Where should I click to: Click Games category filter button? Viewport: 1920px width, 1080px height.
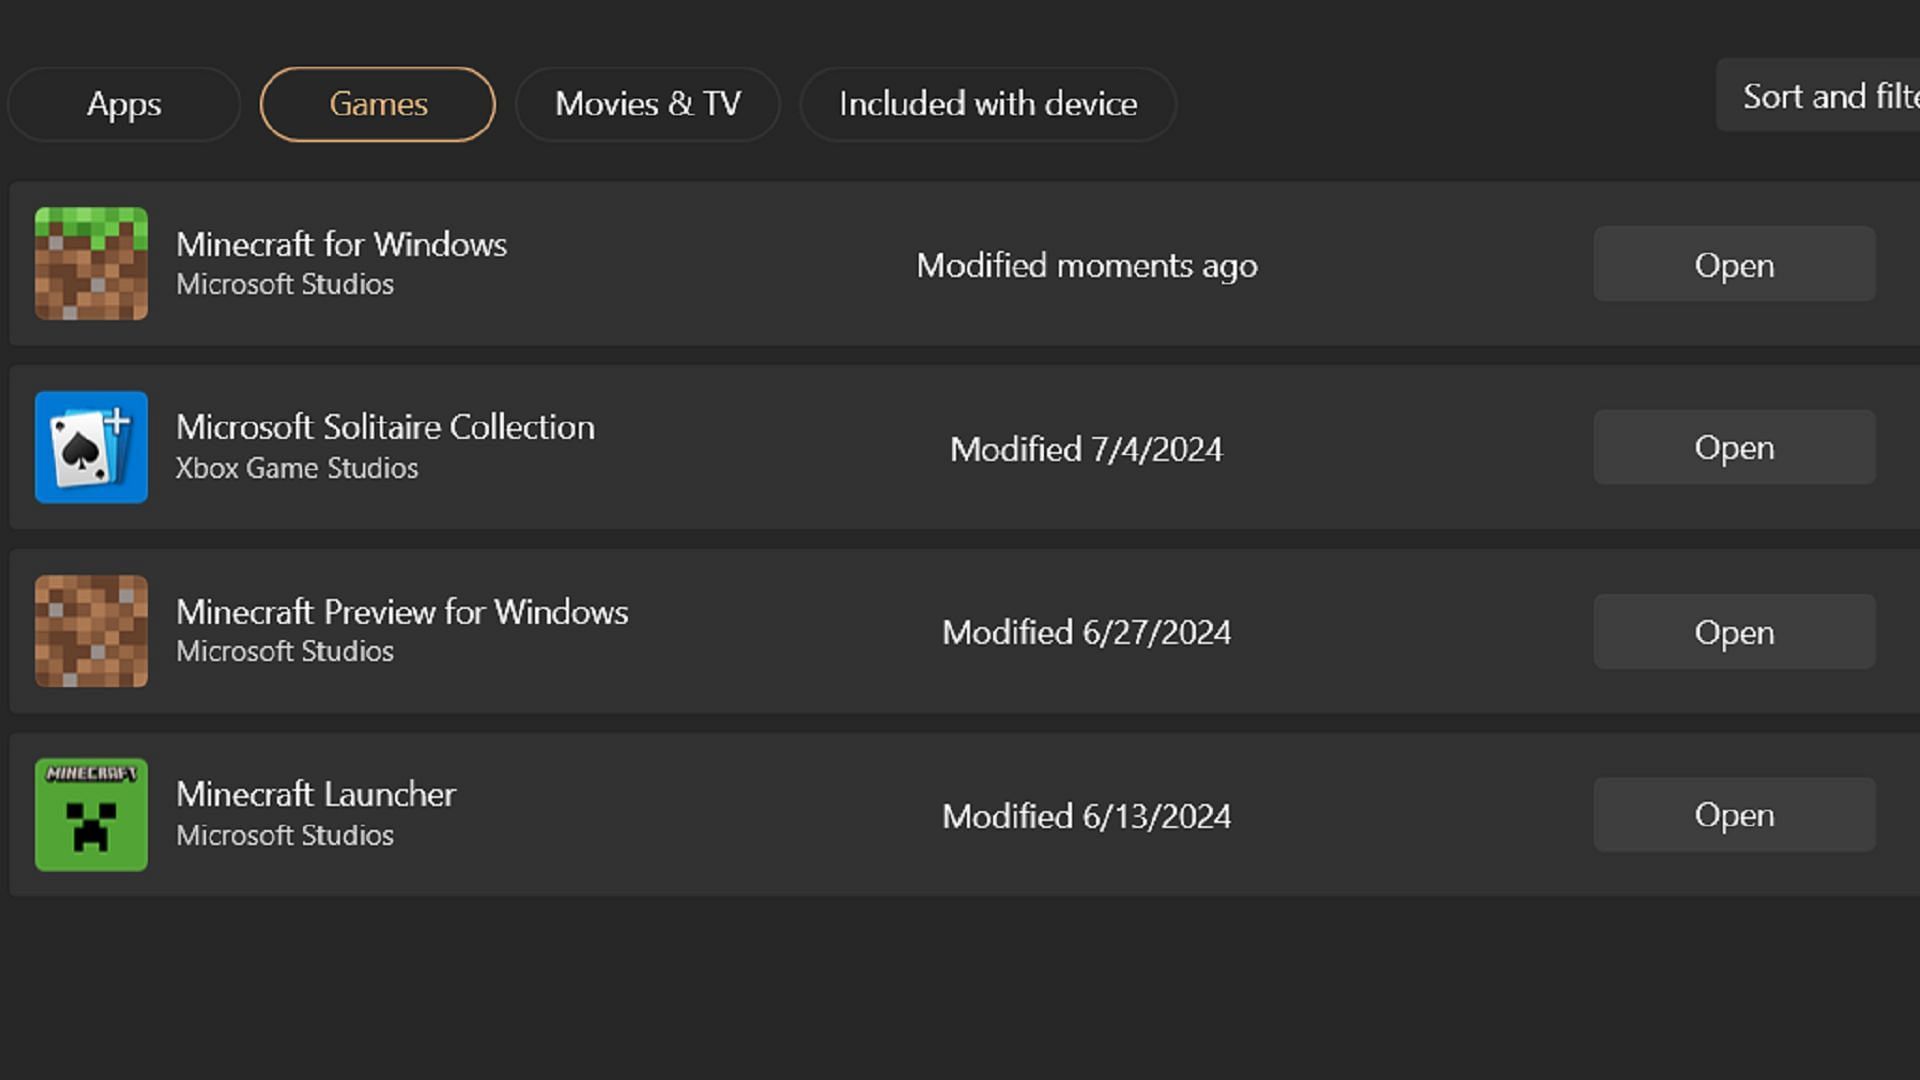click(x=378, y=104)
